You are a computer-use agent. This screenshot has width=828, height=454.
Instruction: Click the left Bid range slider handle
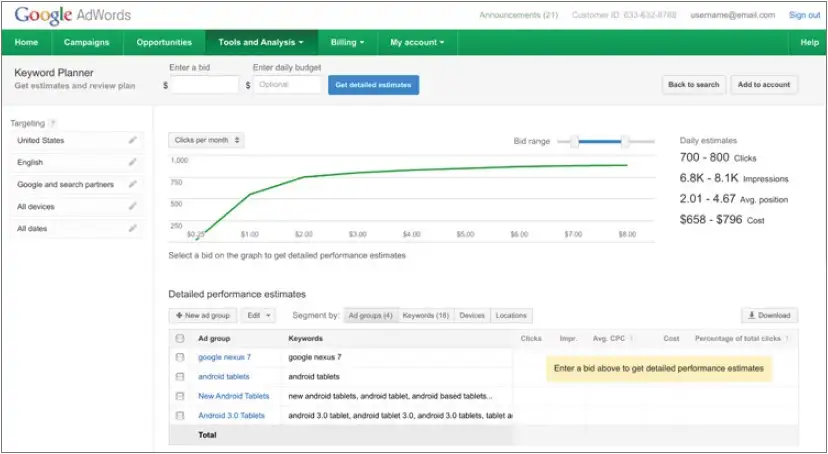click(x=575, y=141)
